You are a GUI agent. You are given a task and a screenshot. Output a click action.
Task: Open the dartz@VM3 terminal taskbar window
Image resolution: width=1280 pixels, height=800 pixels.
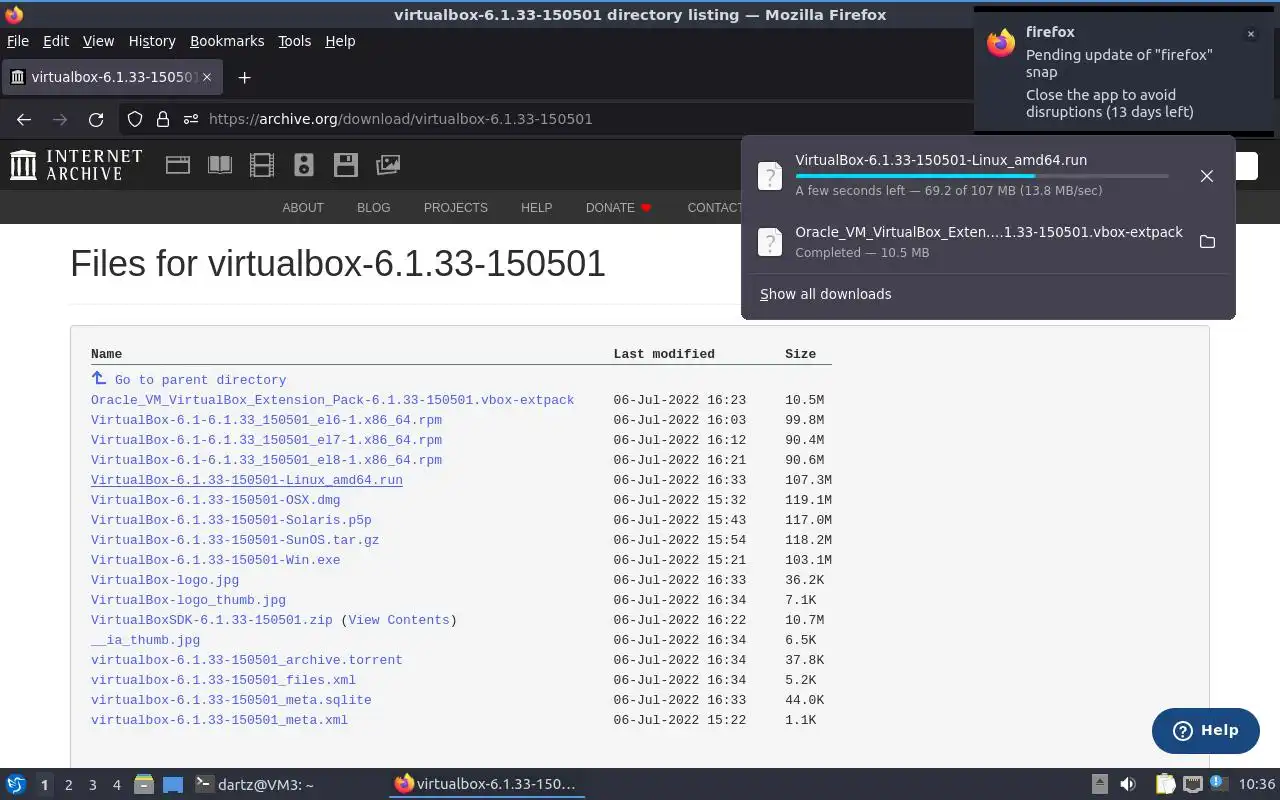pos(254,785)
